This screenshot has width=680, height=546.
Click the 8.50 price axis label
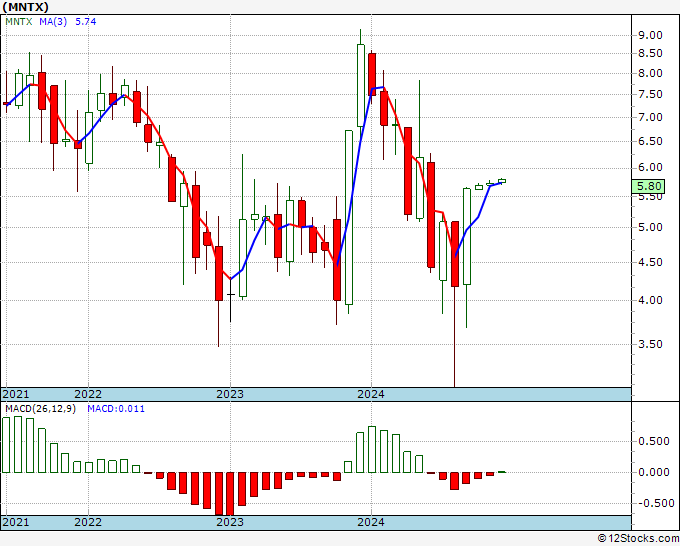[x=650, y=53]
